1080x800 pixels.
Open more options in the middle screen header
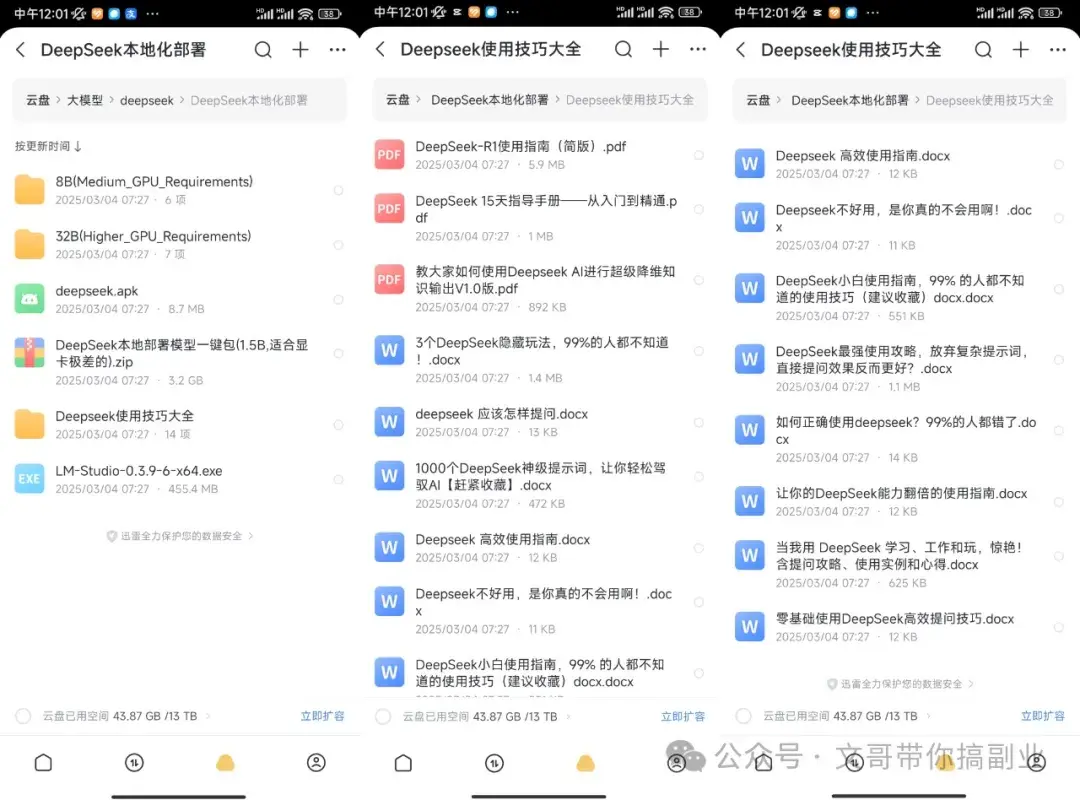[698, 49]
